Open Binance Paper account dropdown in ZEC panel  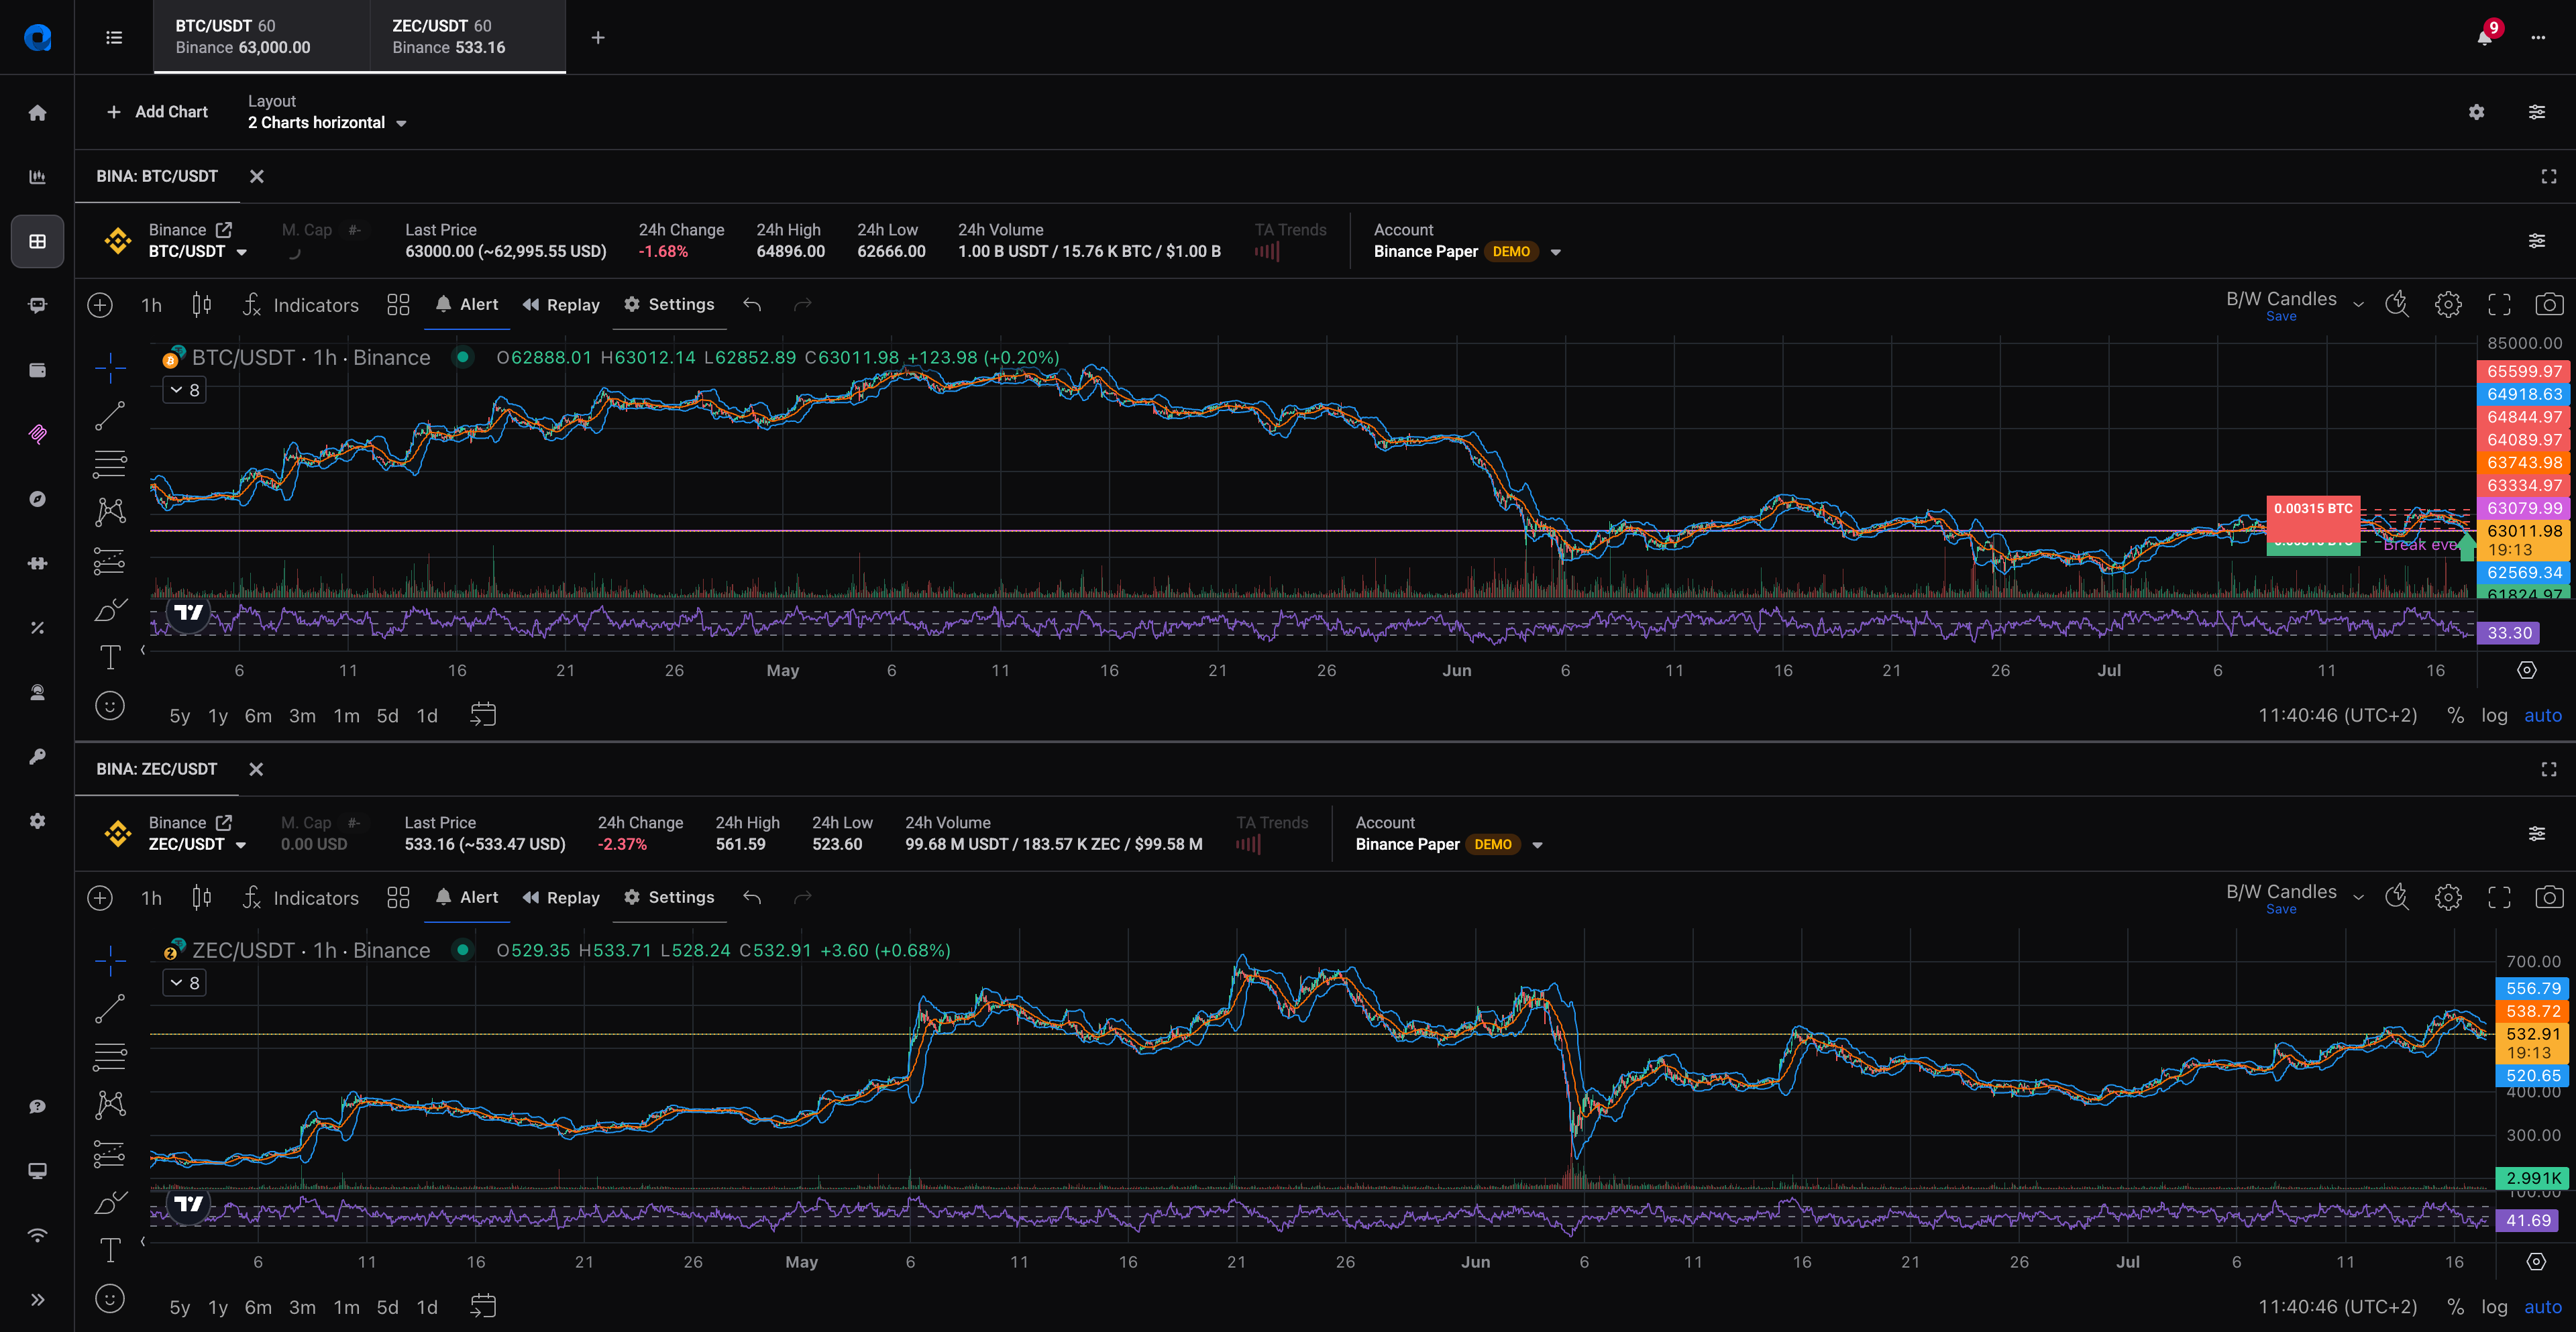[1449, 845]
